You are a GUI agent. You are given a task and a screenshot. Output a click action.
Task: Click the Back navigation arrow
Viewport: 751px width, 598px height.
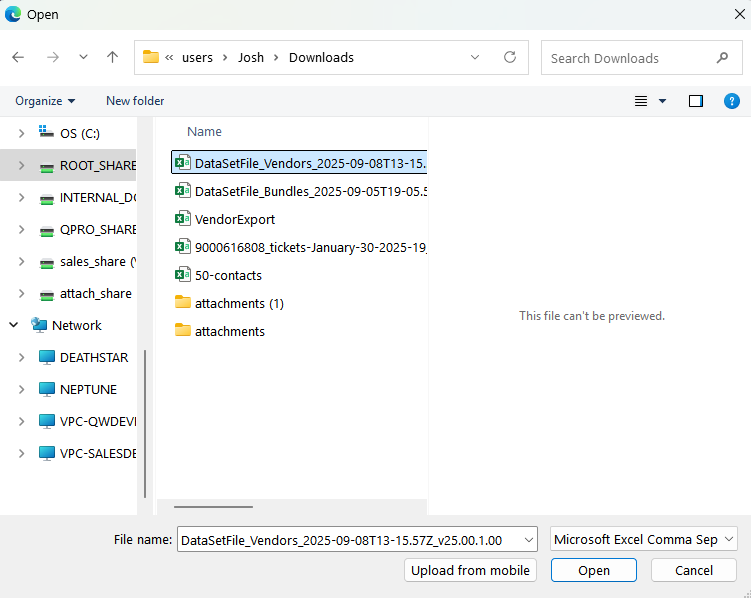(18, 58)
